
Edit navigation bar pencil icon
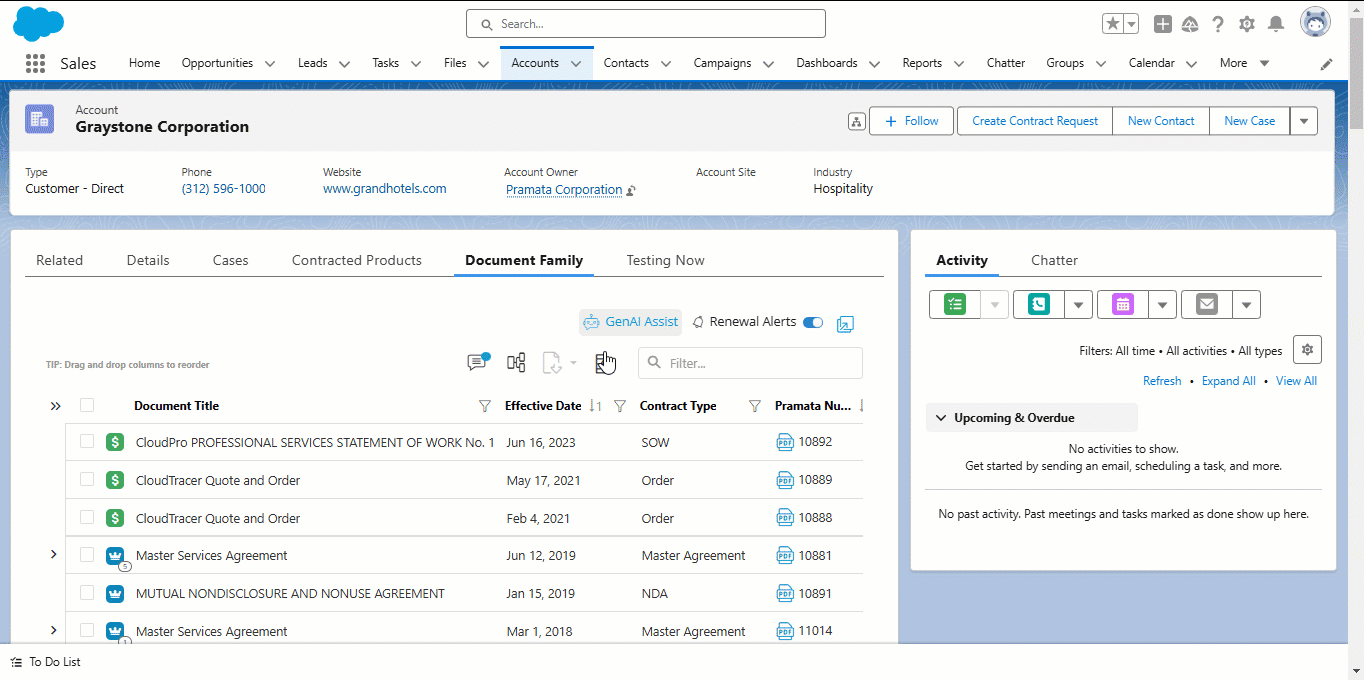(1327, 64)
